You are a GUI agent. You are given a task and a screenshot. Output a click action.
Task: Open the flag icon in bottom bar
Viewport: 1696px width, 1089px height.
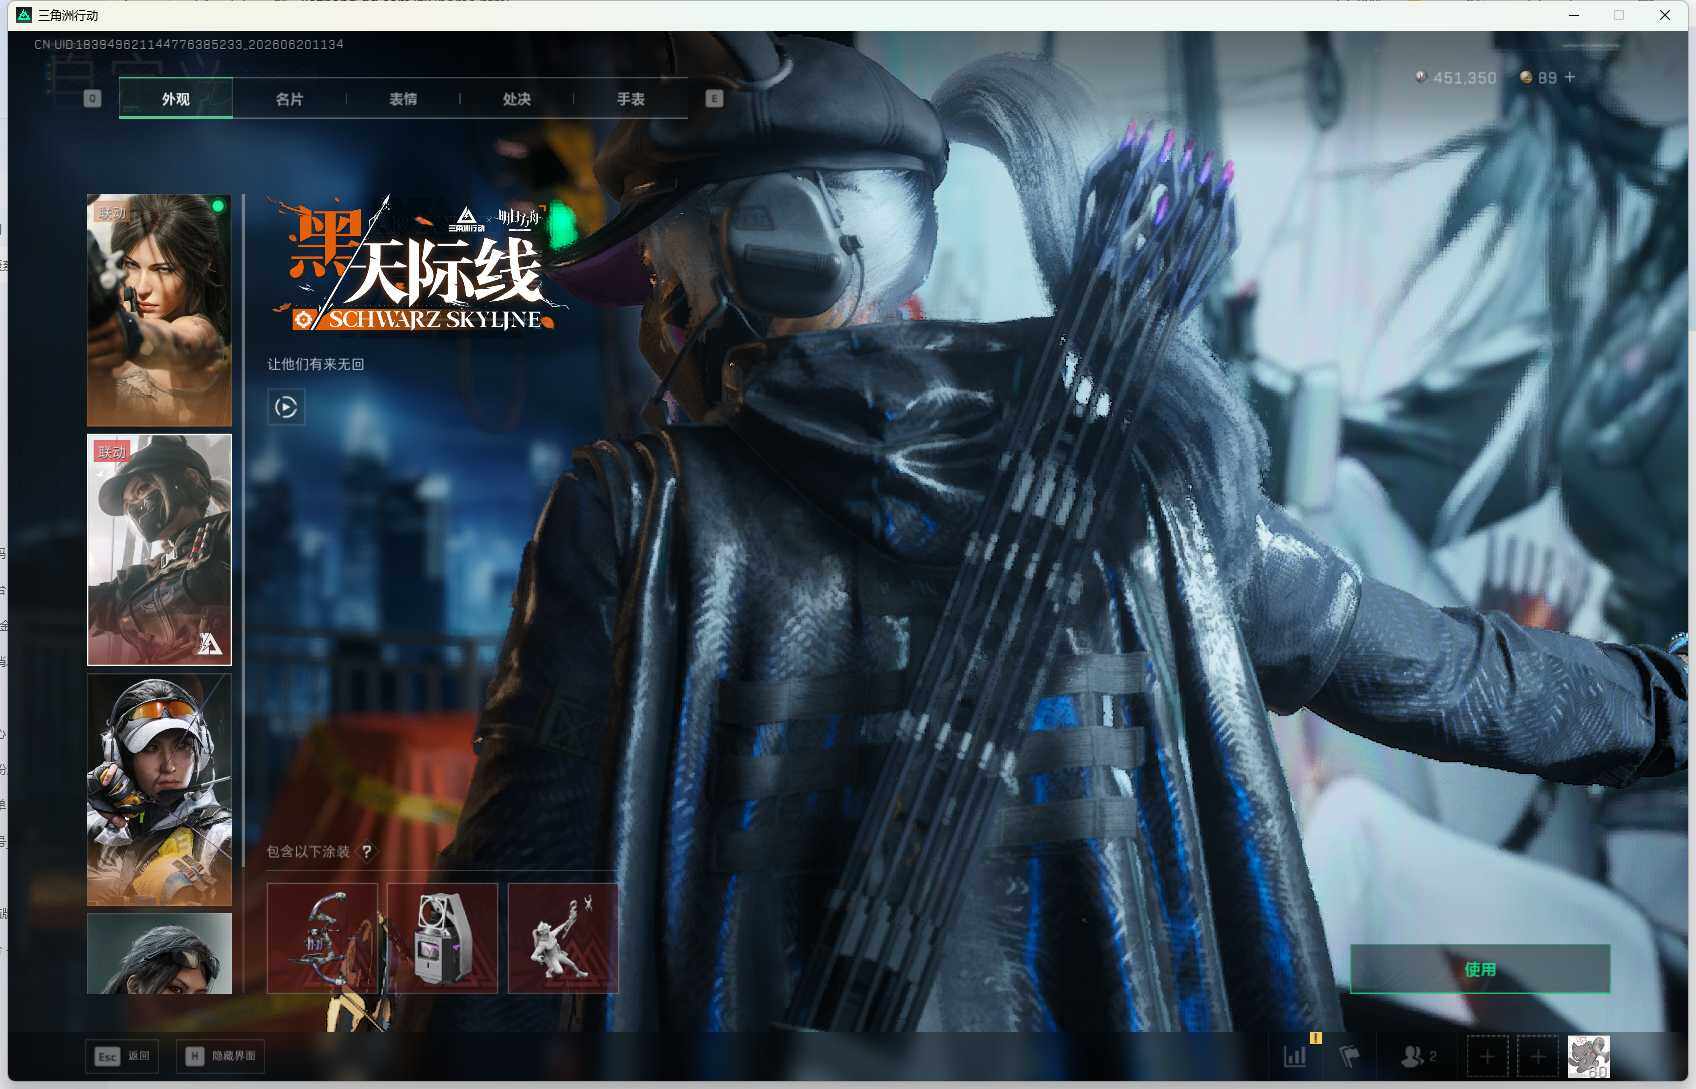(x=1350, y=1056)
